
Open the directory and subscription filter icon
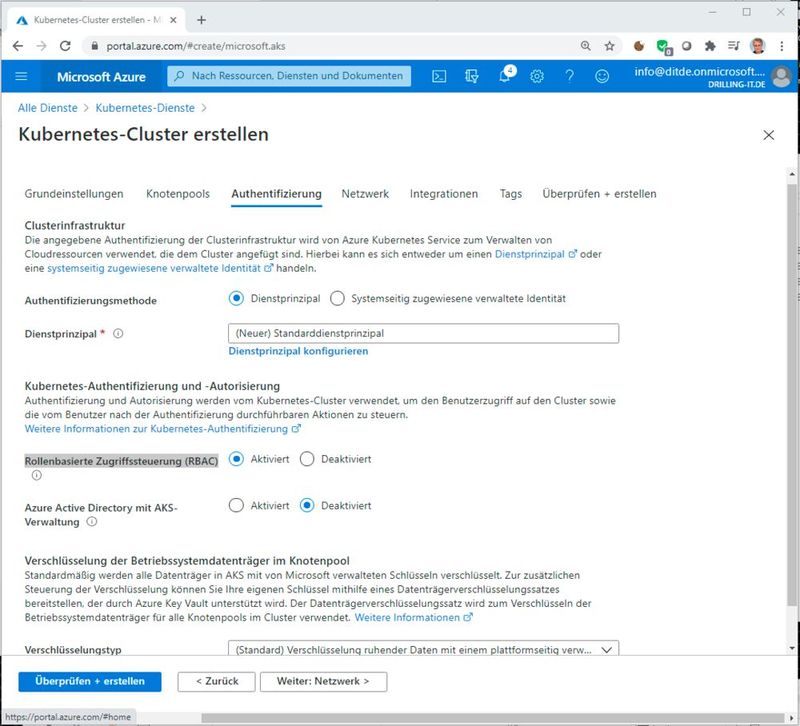pyautogui.click(x=471, y=77)
